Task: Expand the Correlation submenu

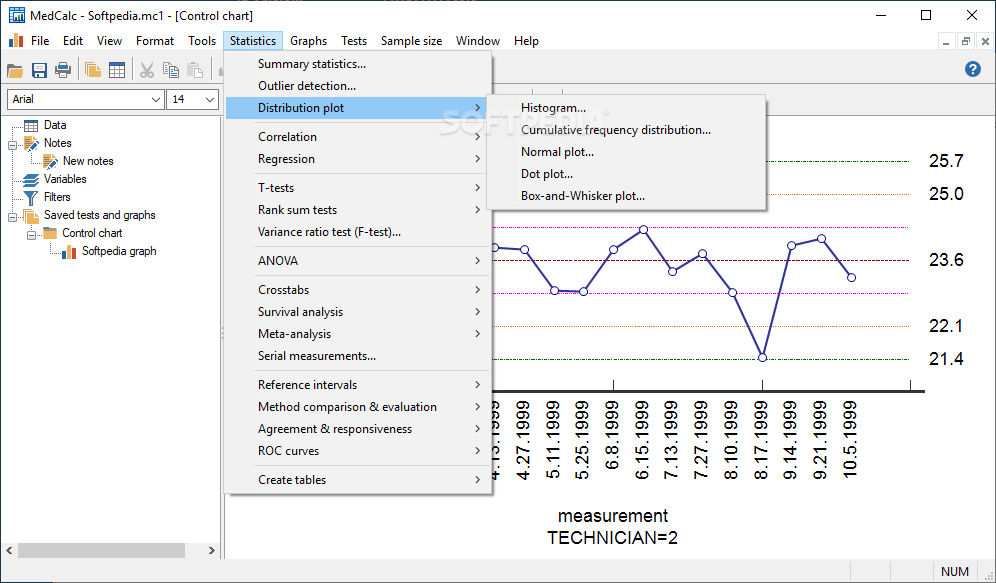Action: [358, 137]
